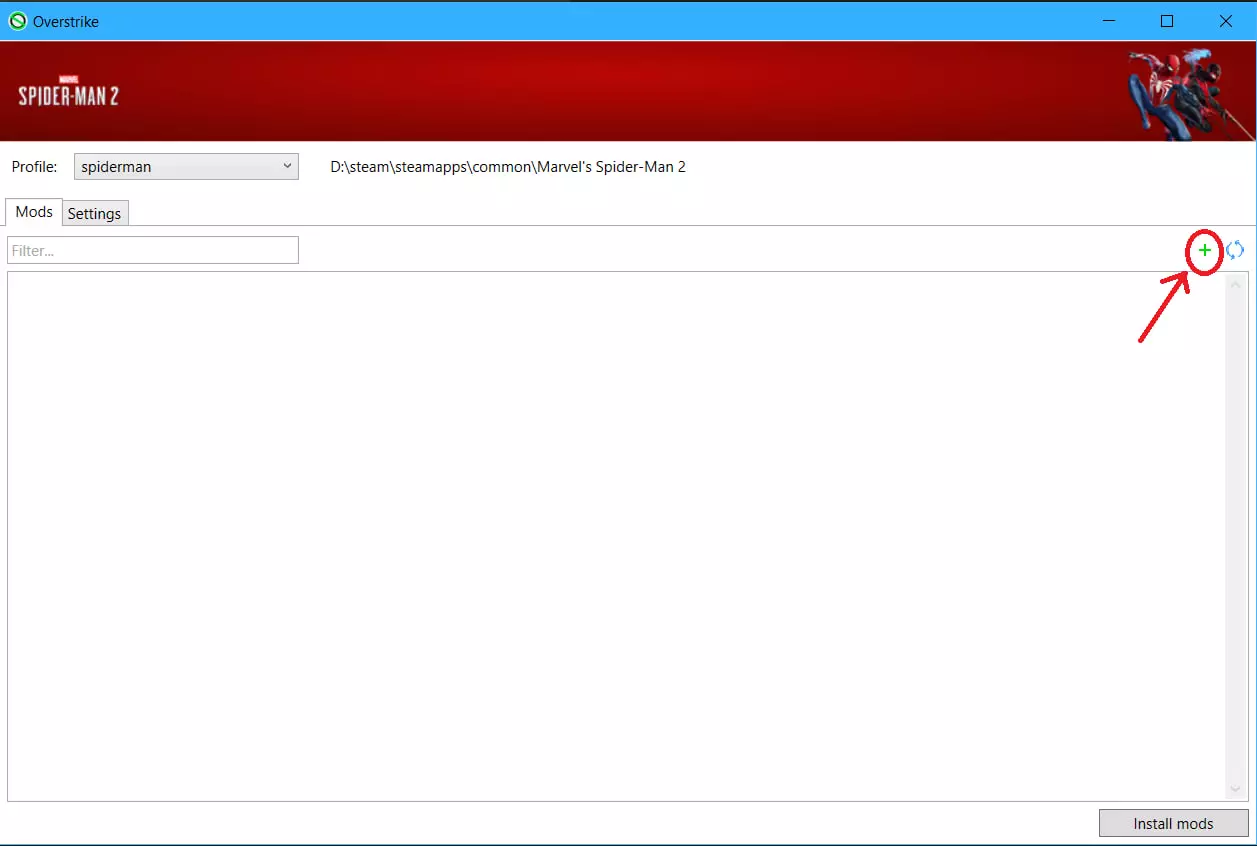1257x847 pixels.
Task: Click the mod list scrollbar up arrow
Action: [x=1235, y=284]
